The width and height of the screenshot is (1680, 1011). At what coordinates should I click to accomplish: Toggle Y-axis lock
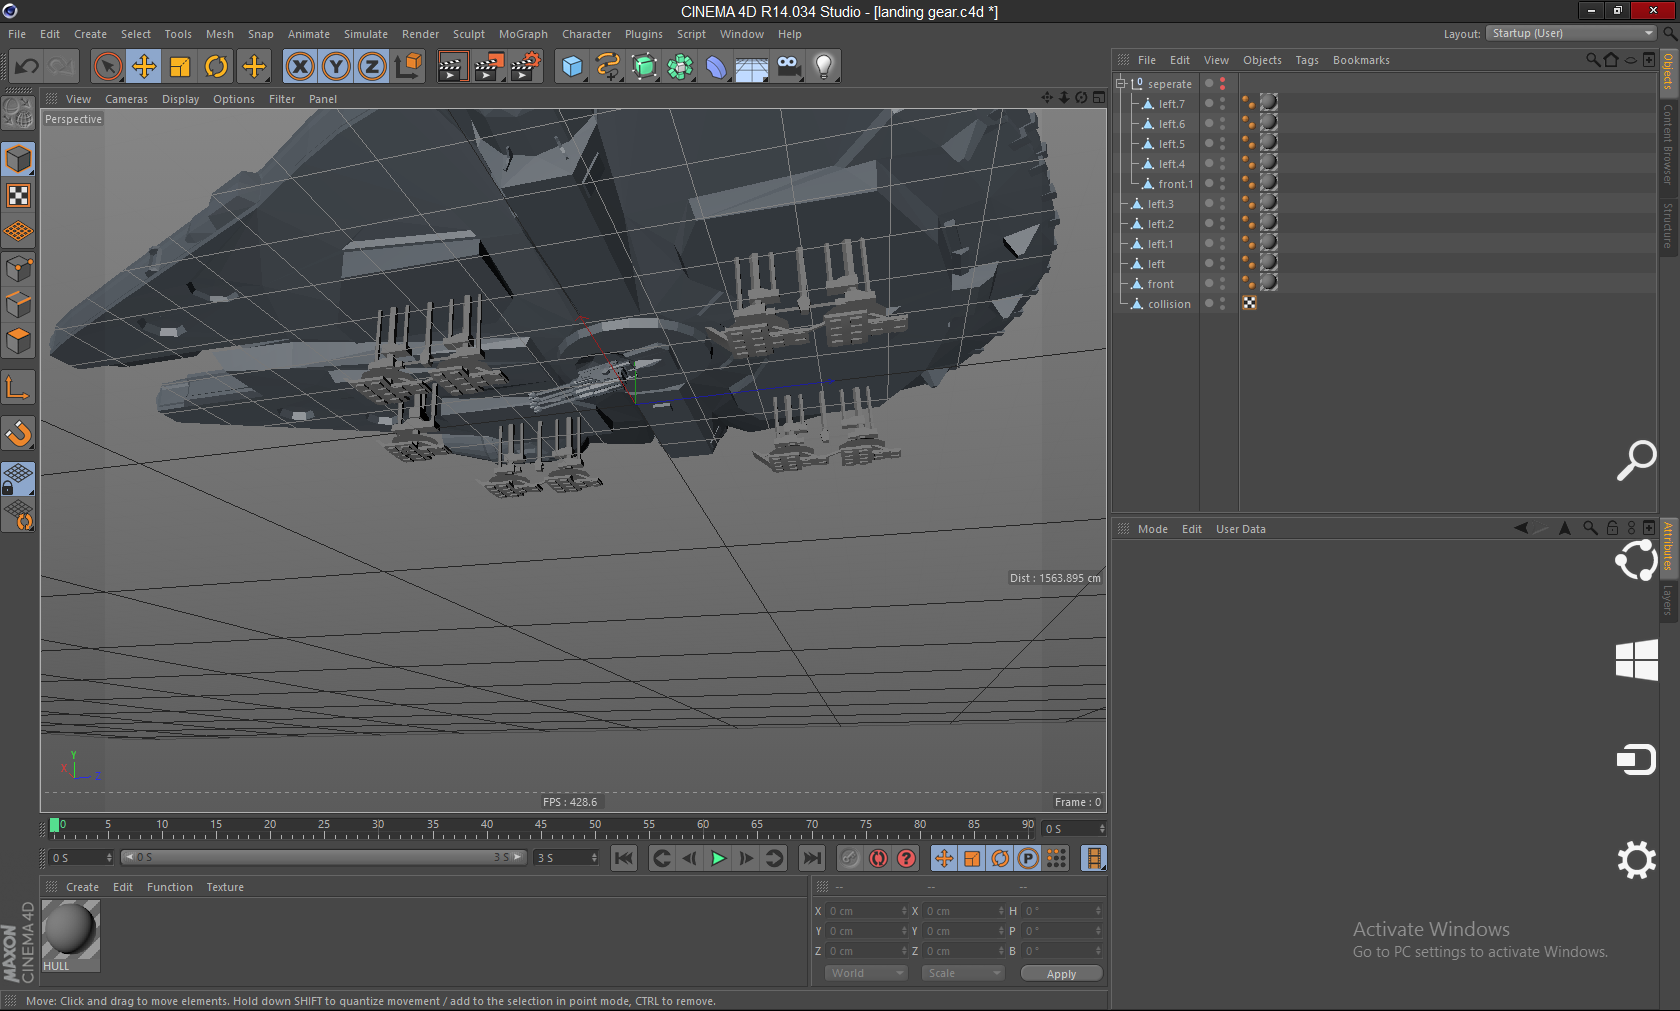[336, 67]
